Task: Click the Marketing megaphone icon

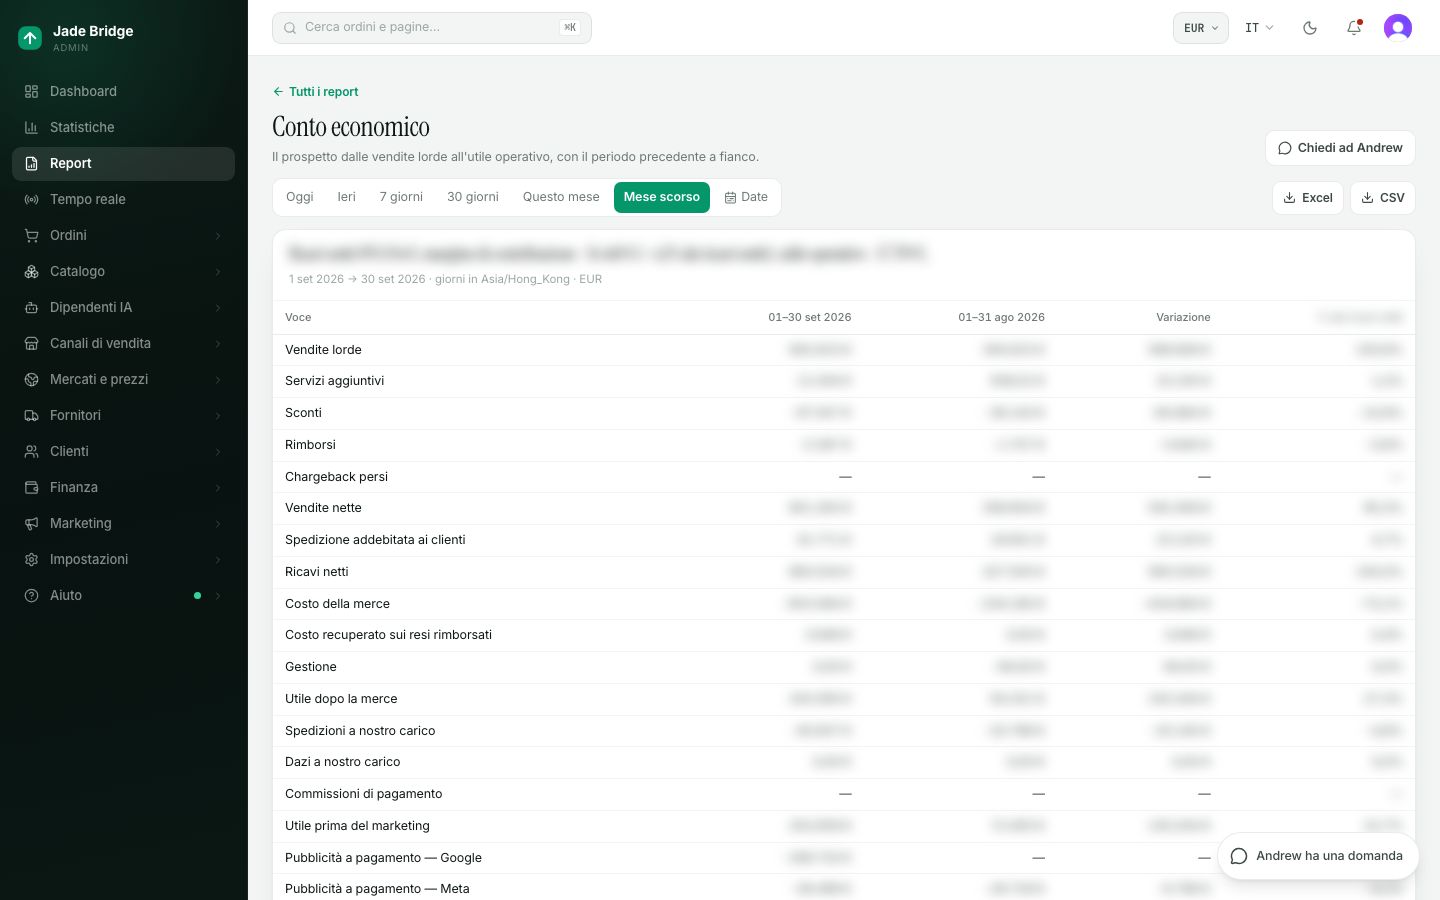Action: 31,523
